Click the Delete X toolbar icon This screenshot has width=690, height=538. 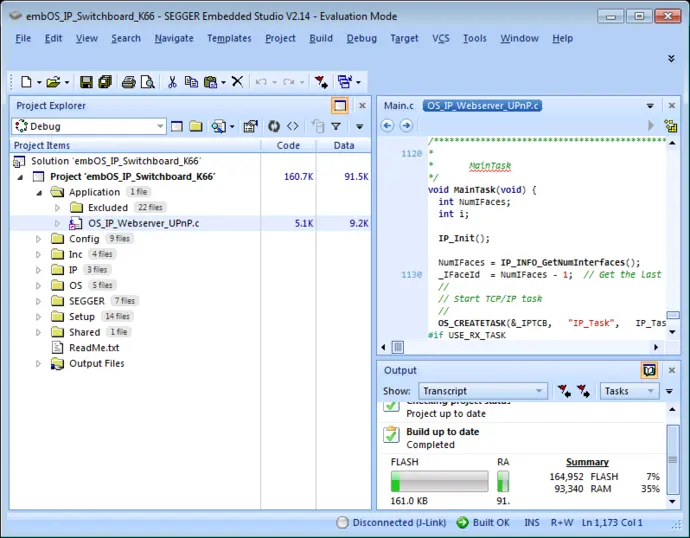point(237,82)
